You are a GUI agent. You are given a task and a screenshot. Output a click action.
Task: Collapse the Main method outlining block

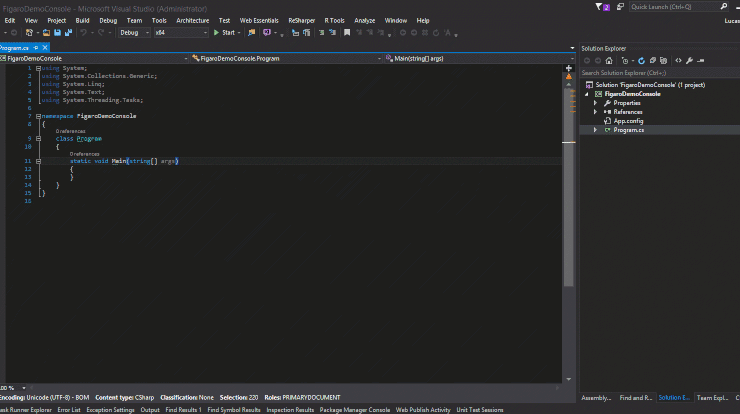tap(38, 161)
